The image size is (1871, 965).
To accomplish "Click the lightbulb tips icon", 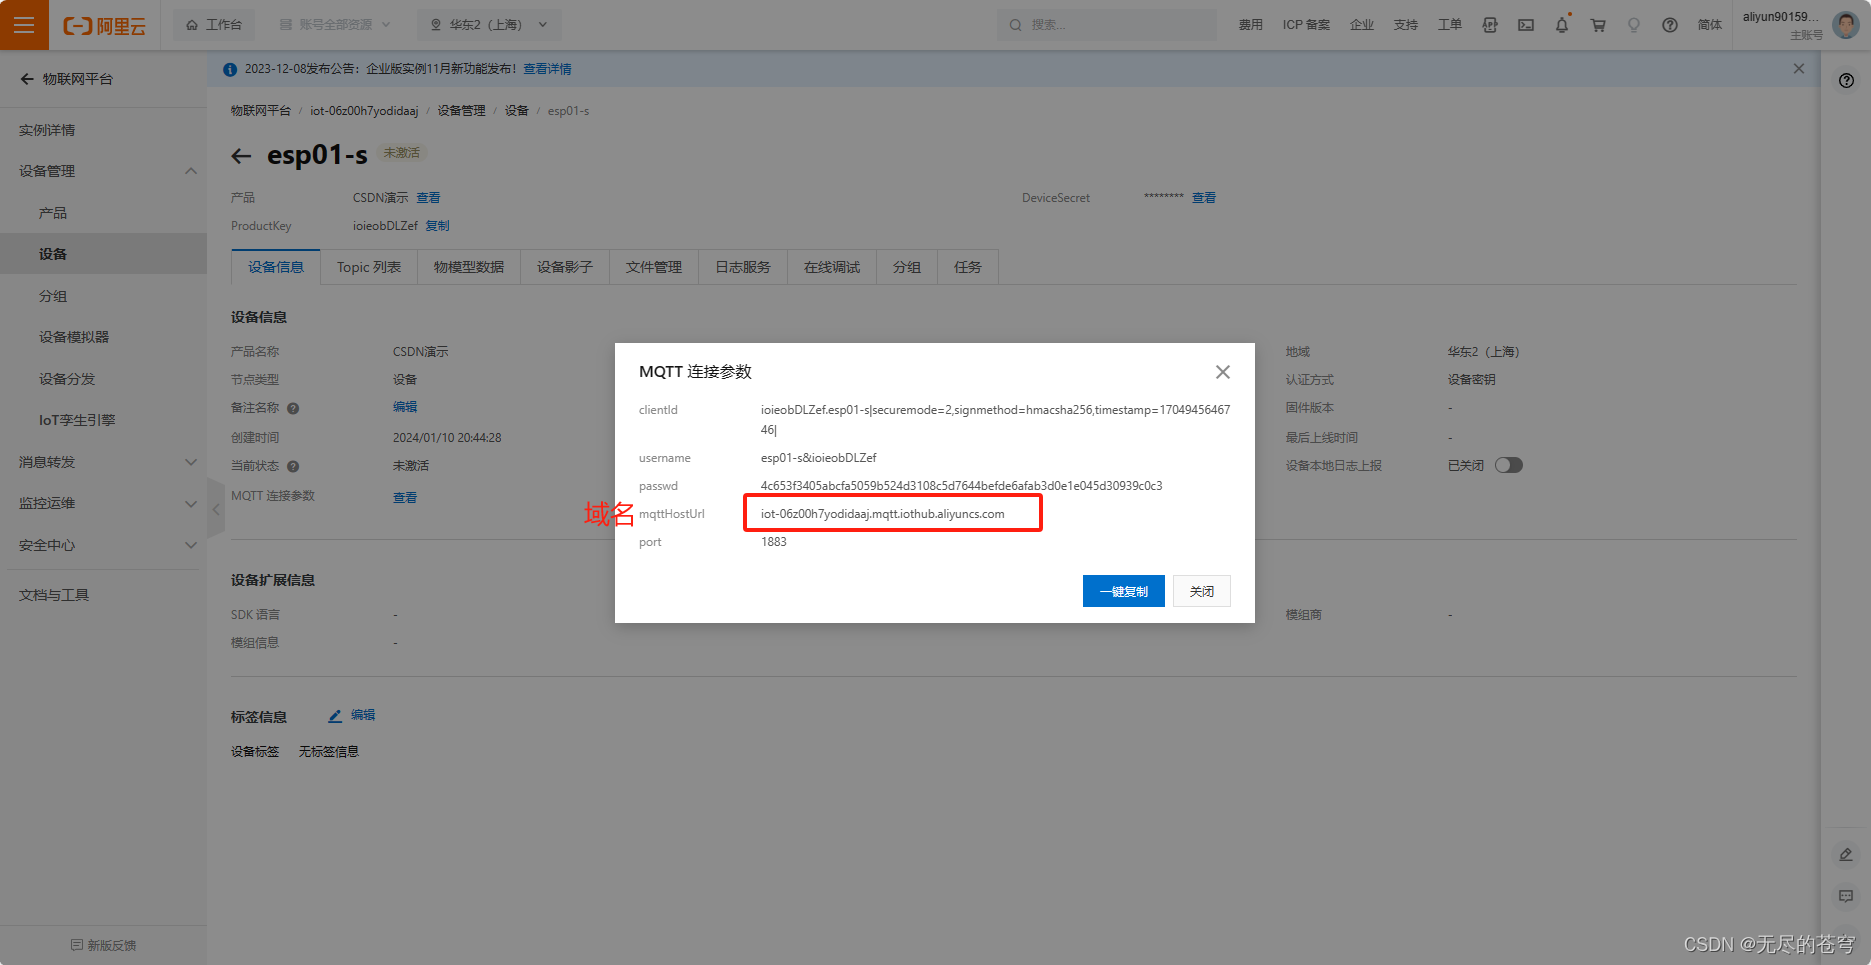I will [1634, 25].
